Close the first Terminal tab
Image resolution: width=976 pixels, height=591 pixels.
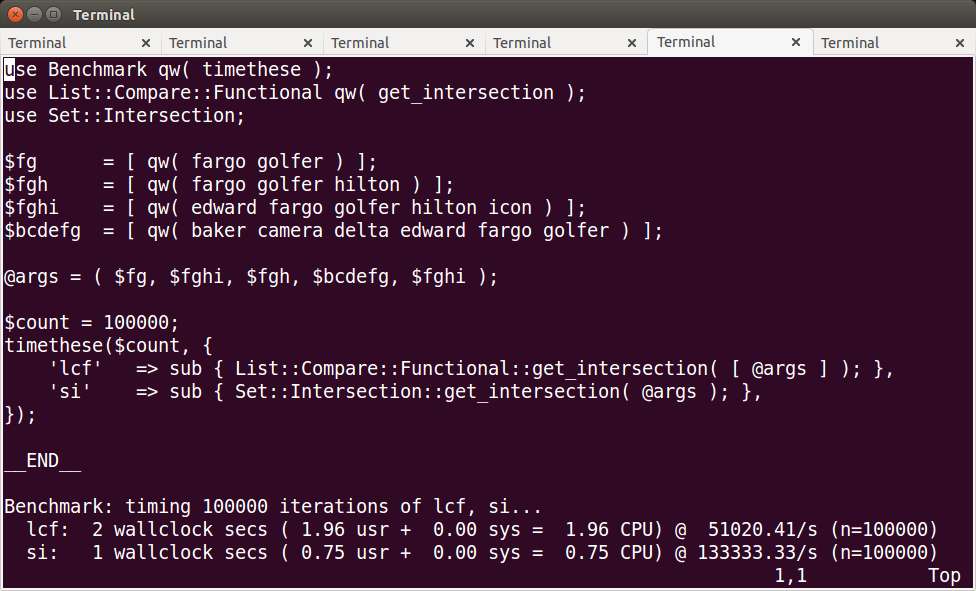pos(146,43)
